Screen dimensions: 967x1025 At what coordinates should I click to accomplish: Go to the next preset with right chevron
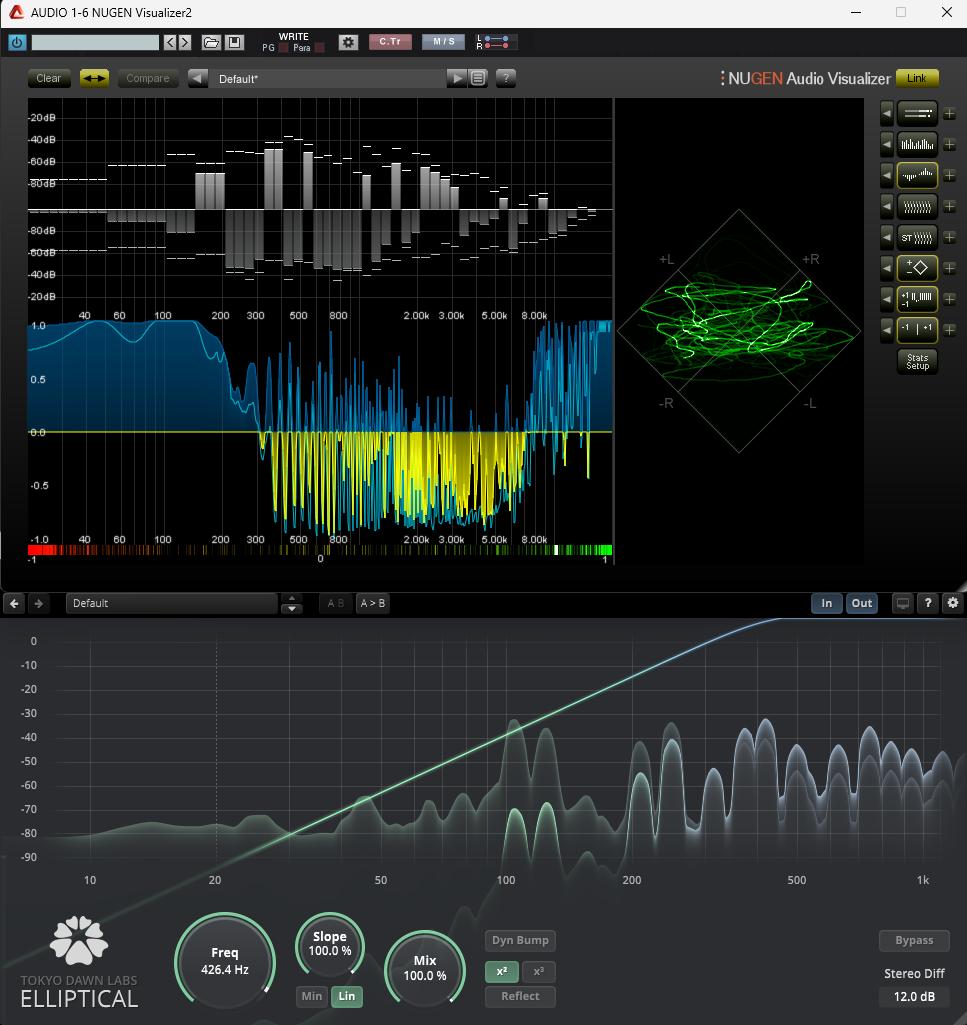point(185,42)
